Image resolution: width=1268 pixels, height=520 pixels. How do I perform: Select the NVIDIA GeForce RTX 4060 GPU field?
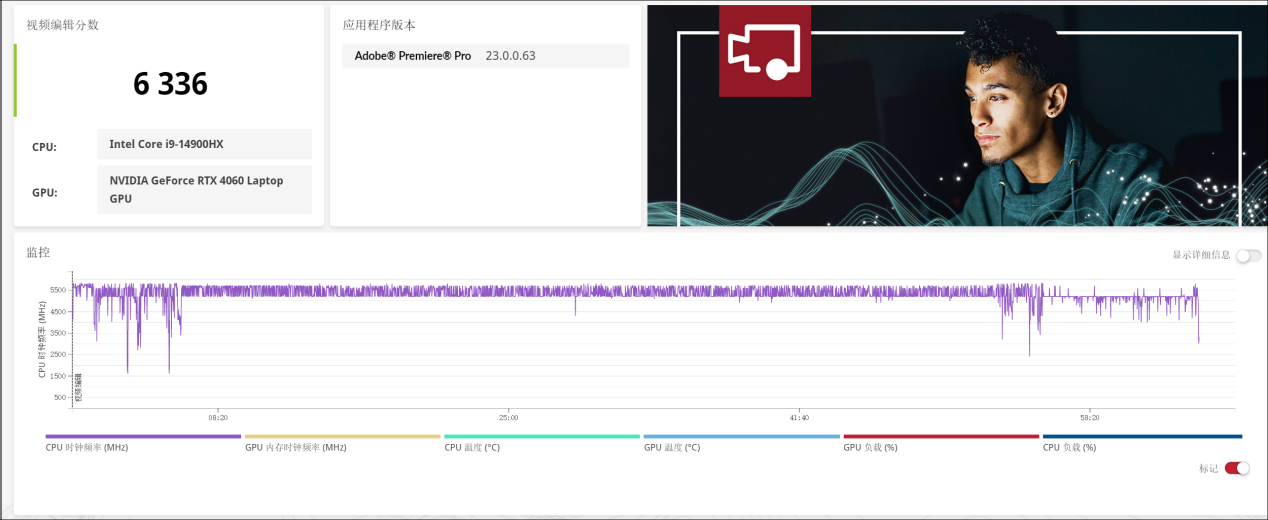pos(204,190)
